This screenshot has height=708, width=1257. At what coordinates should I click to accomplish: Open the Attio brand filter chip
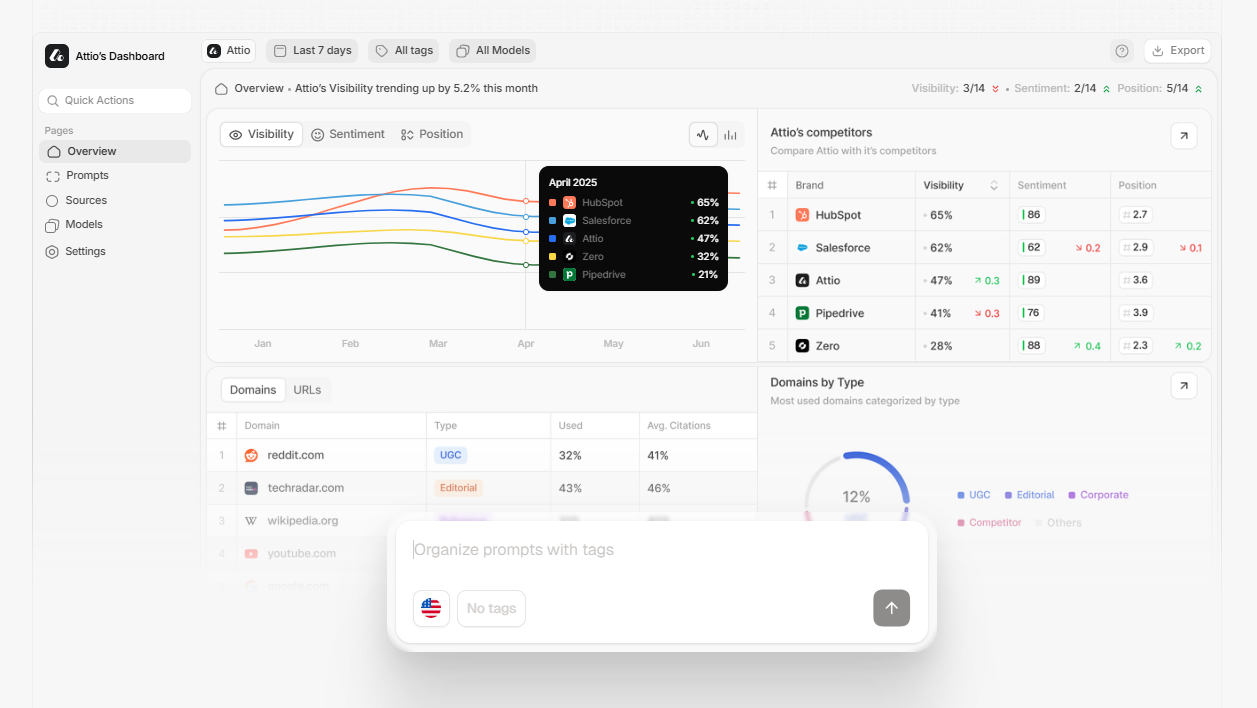point(229,51)
